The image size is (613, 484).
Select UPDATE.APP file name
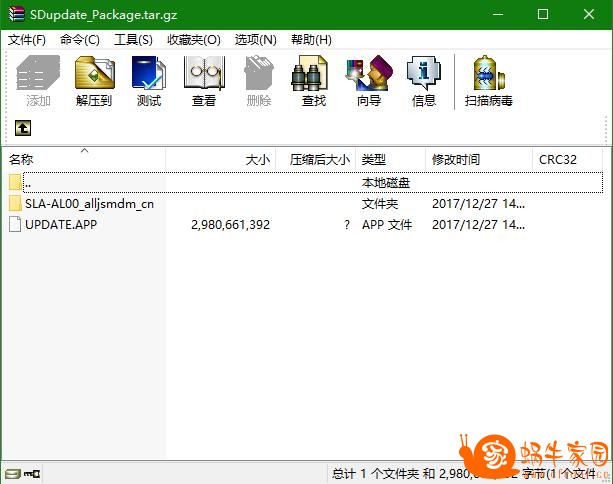pyautogui.click(x=61, y=224)
